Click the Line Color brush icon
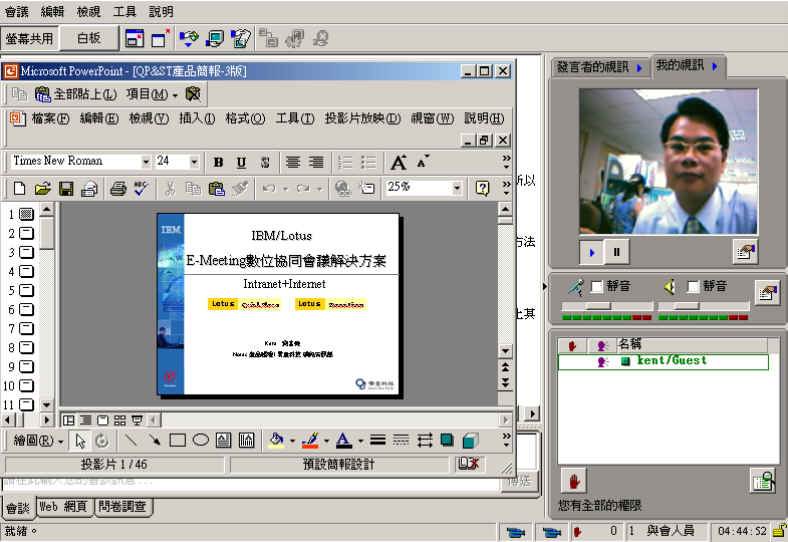 (310, 440)
